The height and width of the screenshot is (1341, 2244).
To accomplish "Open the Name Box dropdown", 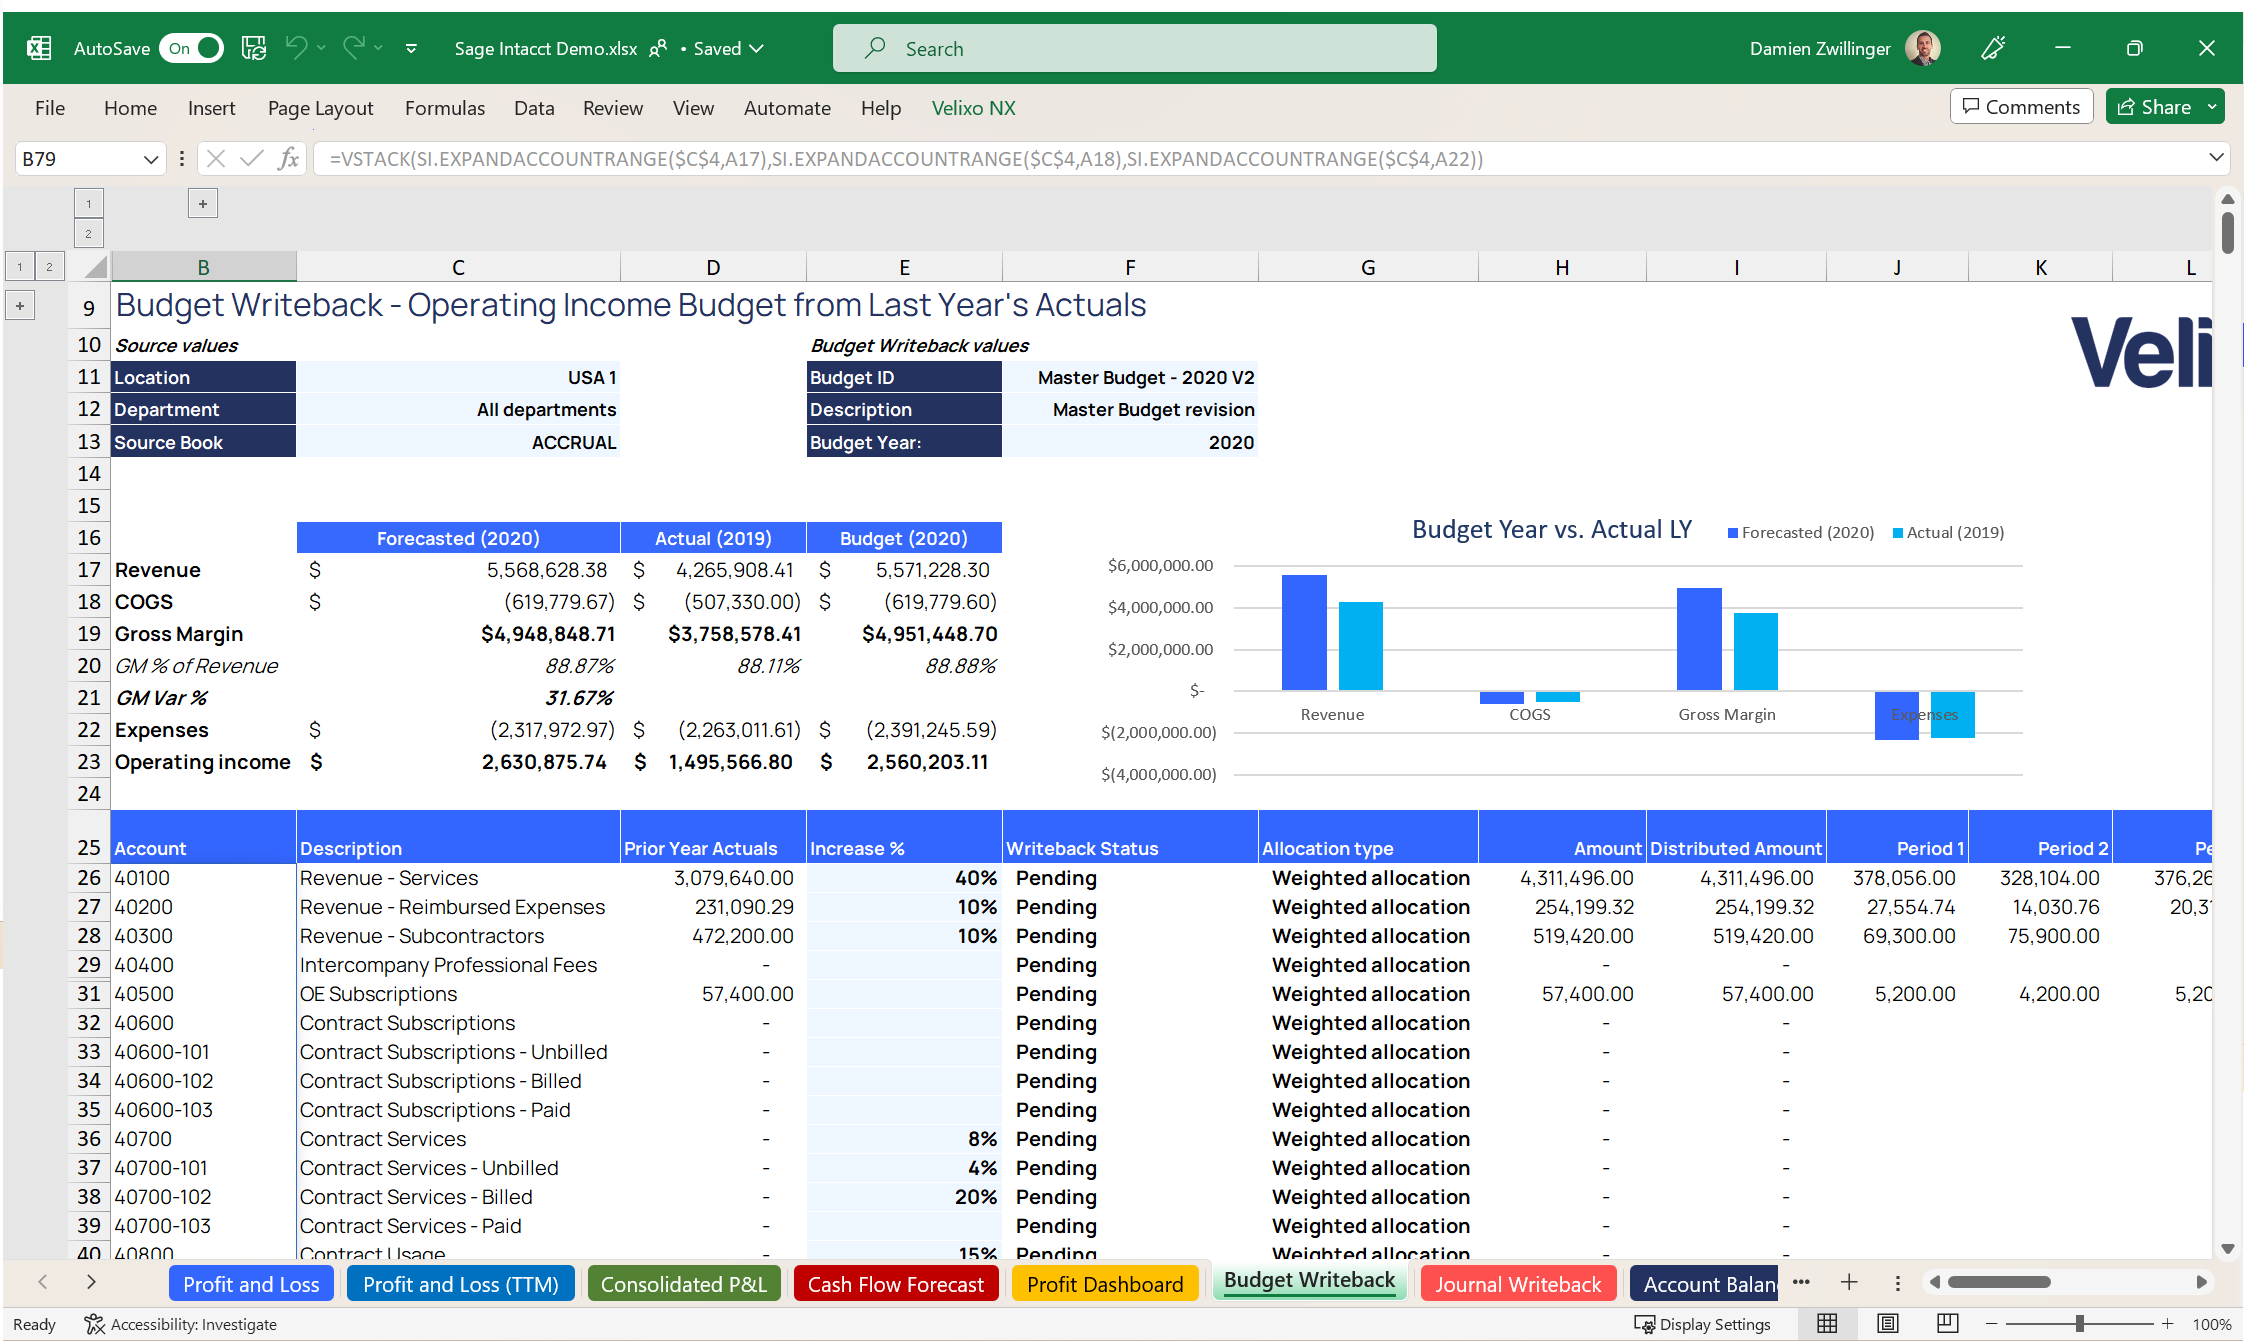I will pos(151,159).
